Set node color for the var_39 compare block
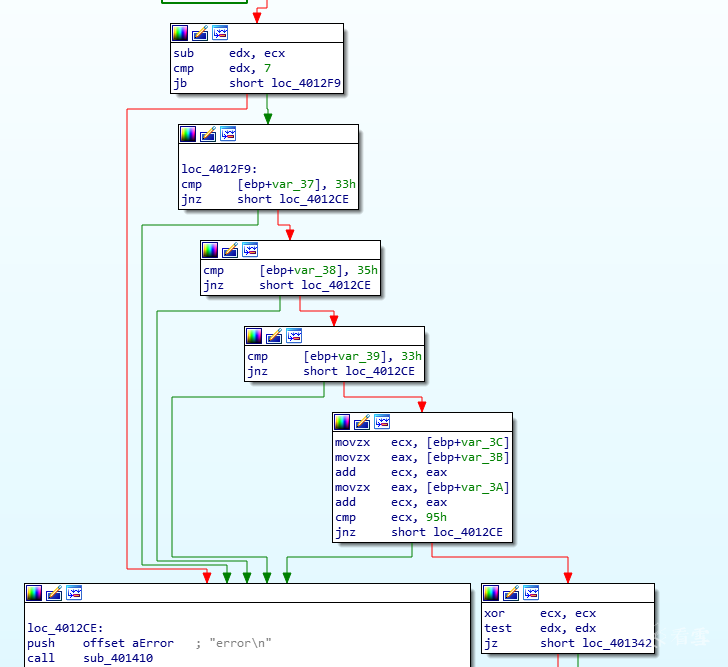The image size is (728, 667). (254, 336)
